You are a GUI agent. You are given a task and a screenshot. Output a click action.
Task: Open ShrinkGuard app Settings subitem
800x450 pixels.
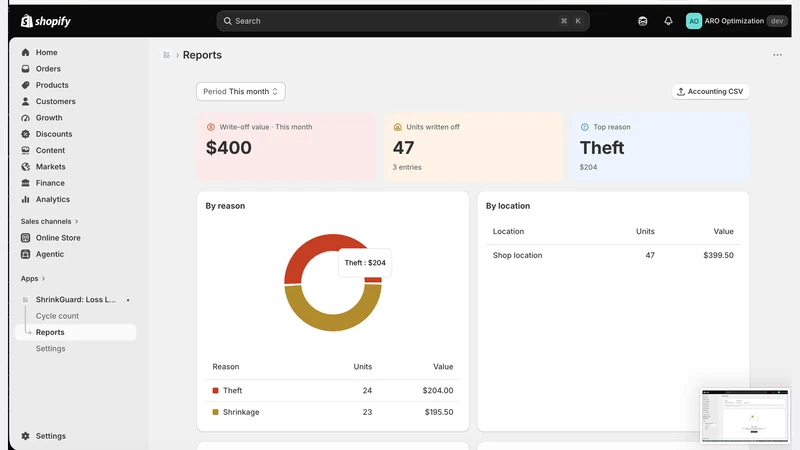[51, 348]
